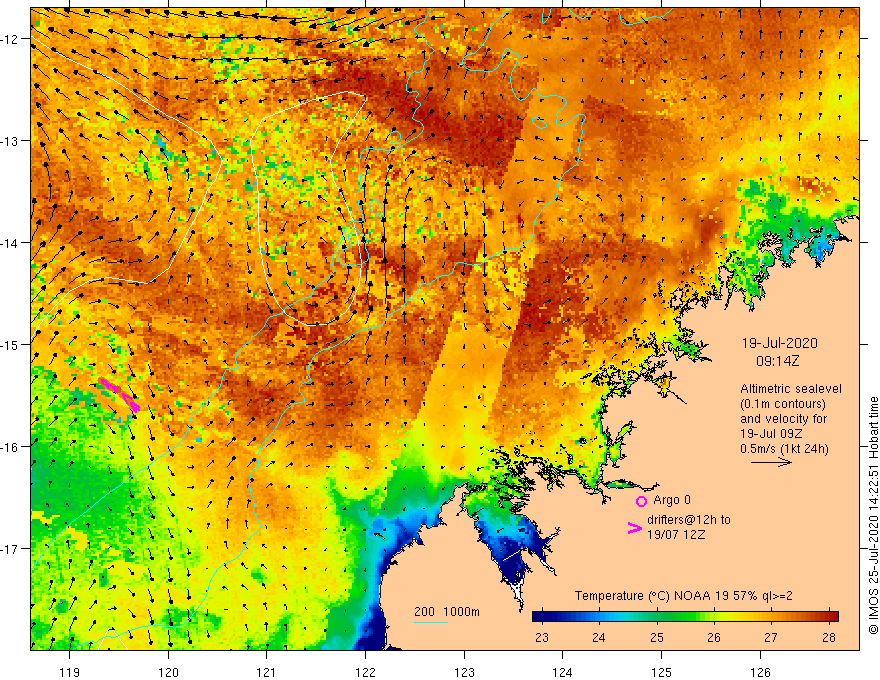Click the colorbar value 23
Screen dimensions: 880x680
(x=542, y=637)
